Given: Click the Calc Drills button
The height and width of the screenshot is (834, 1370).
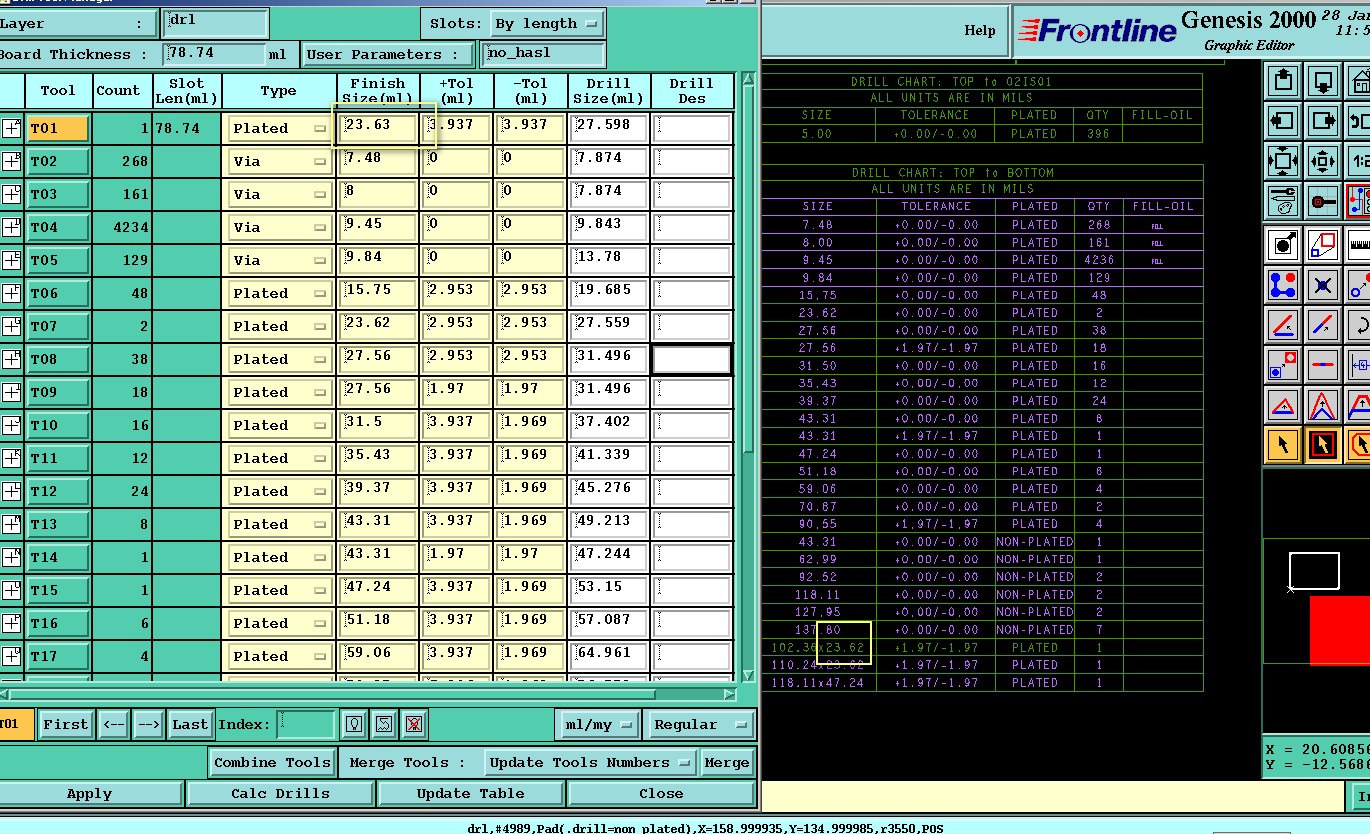Looking at the screenshot, I should pyautogui.click(x=280, y=794).
